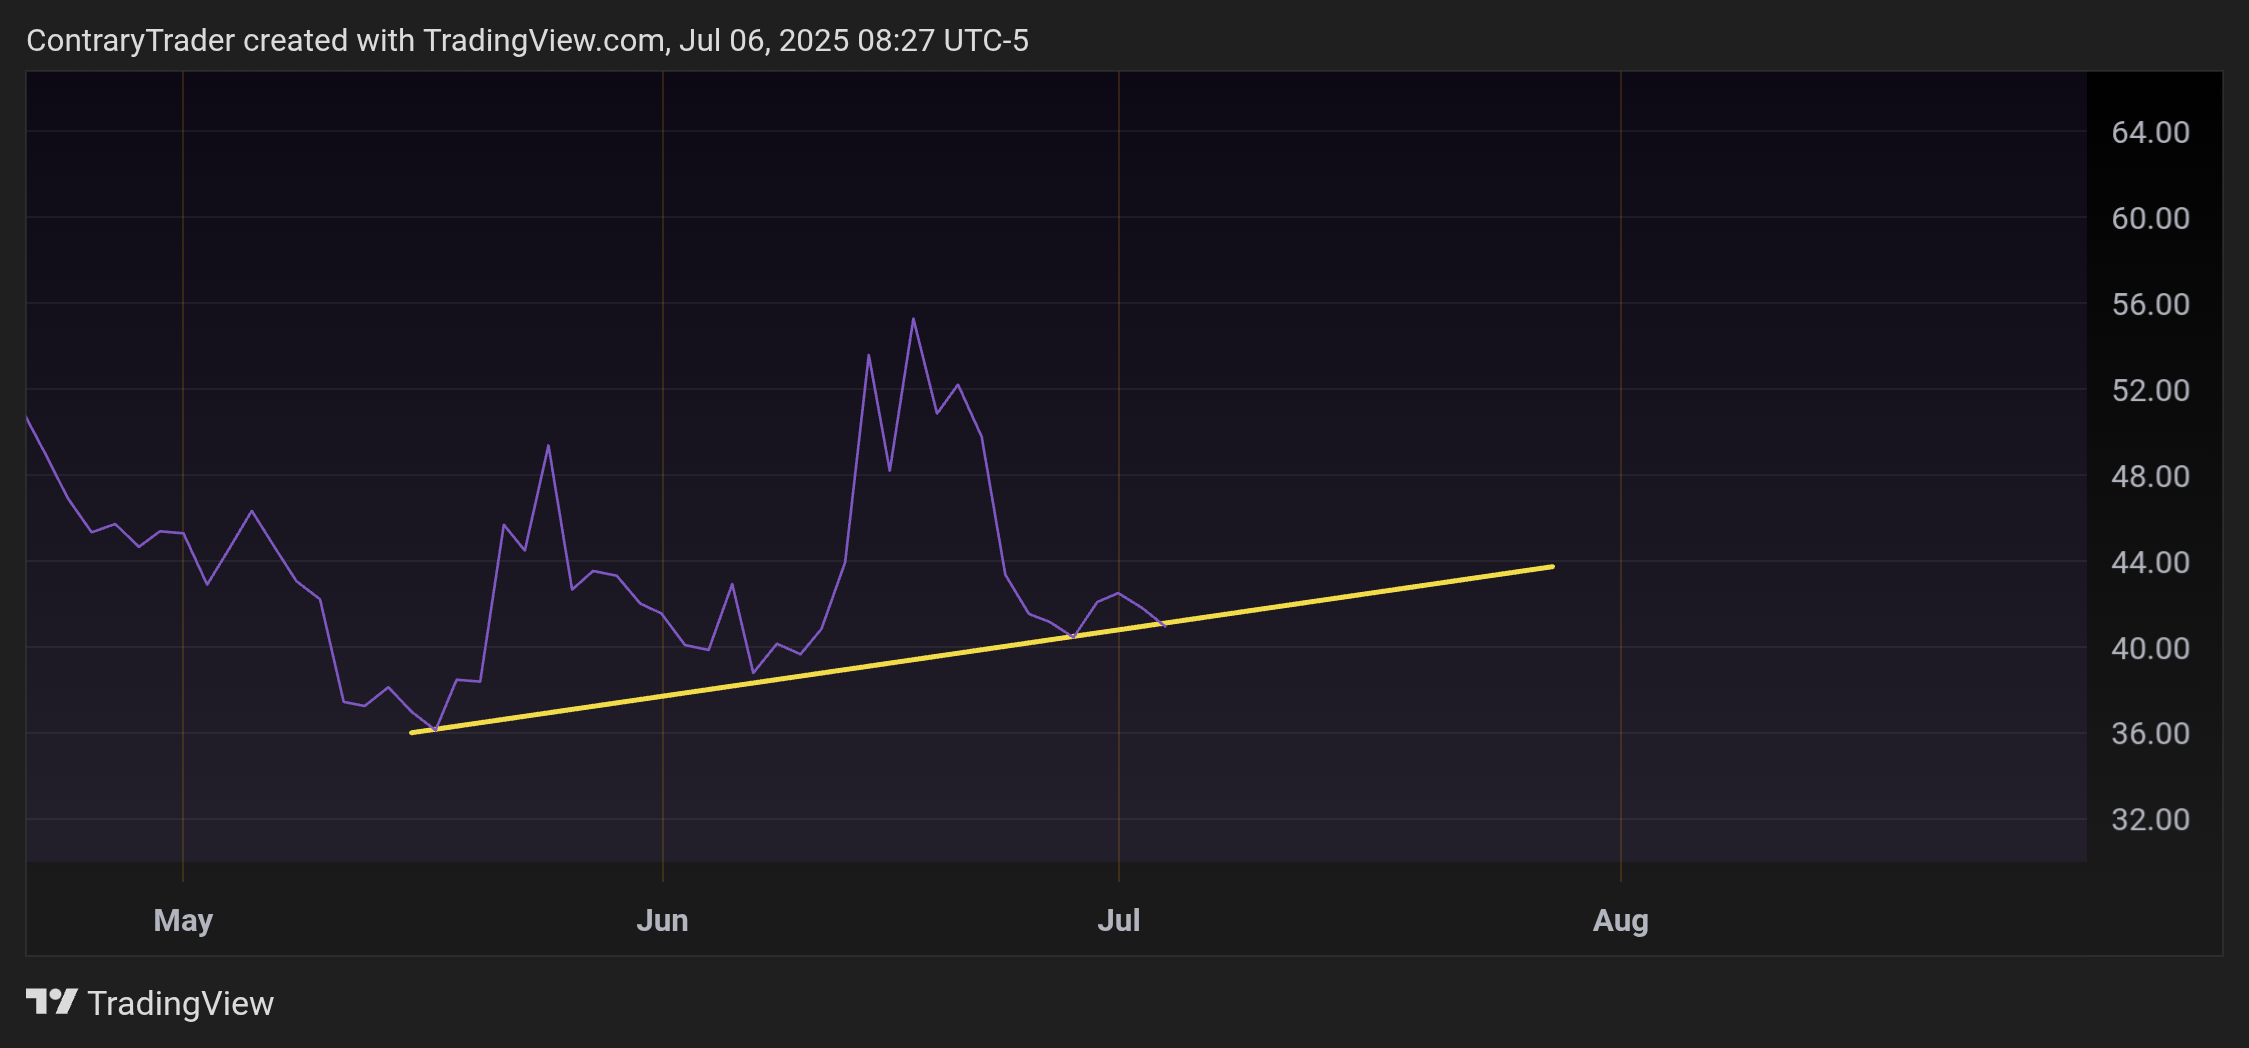Click the Jun label on time axis
Viewport: 2249px width, 1048px height.
click(x=662, y=920)
